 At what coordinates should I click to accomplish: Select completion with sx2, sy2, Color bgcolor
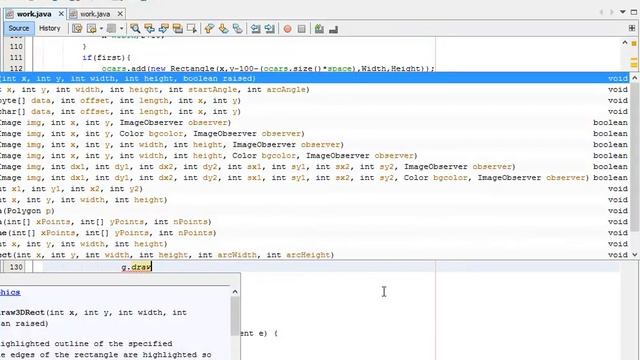314,178
